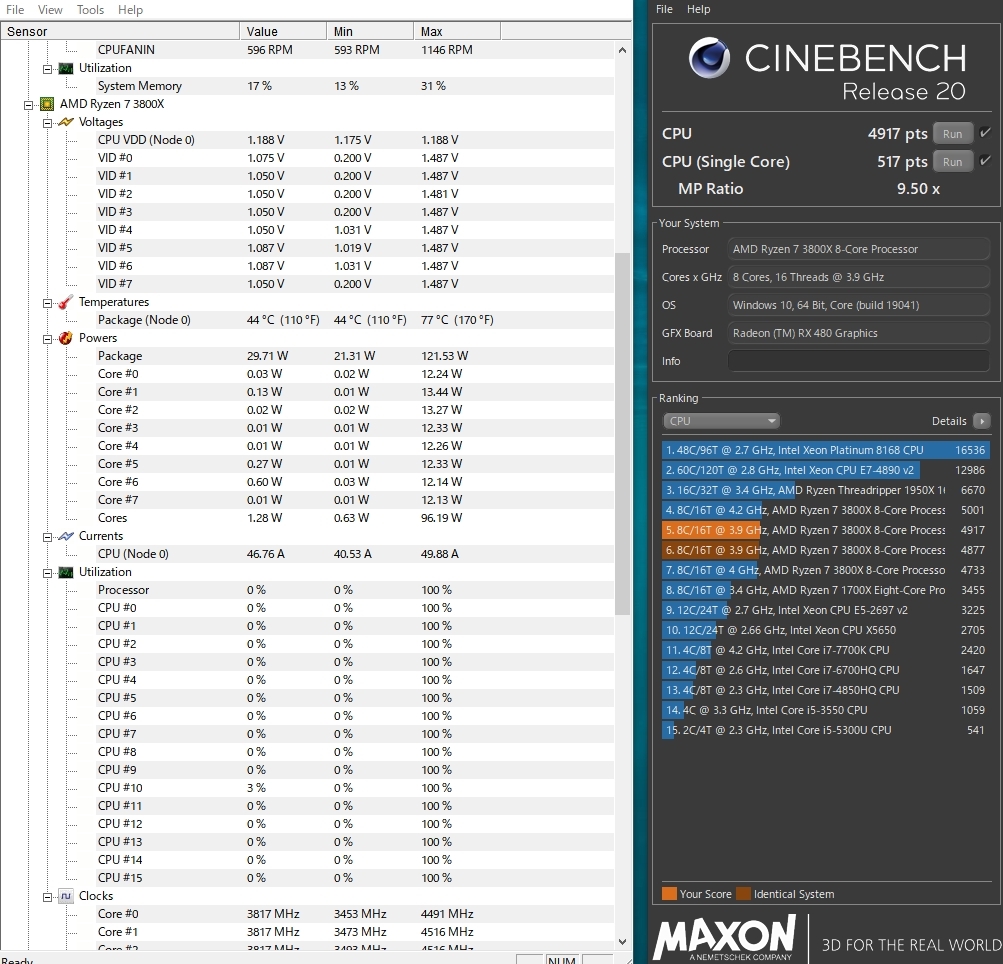The width and height of the screenshot is (1003, 964).
Task: Click the CPU Utilization graph icon
Action: tap(66, 572)
